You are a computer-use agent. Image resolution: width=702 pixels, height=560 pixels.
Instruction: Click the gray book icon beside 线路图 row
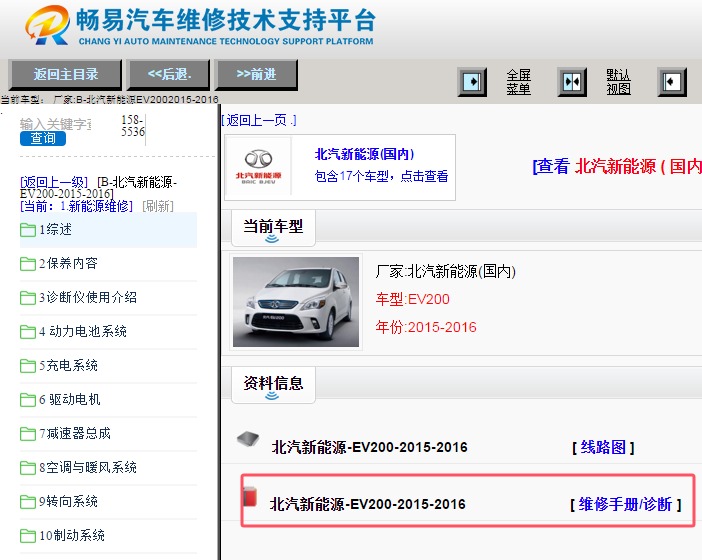248,439
